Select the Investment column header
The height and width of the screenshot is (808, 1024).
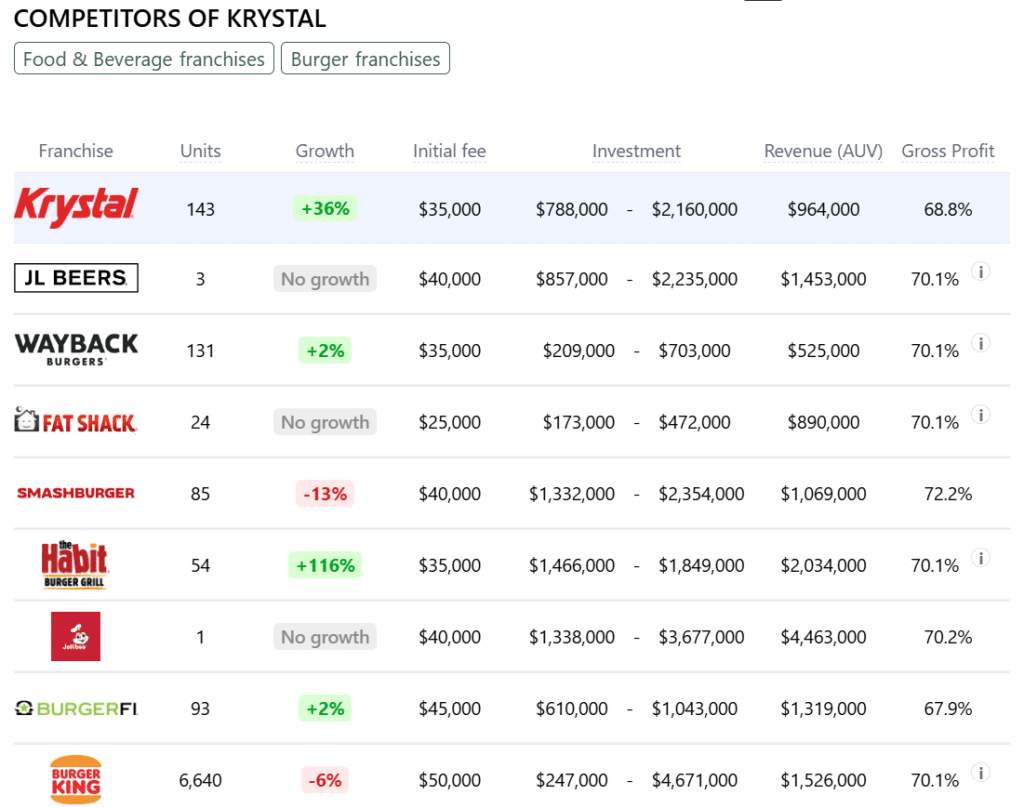pyautogui.click(x=636, y=151)
